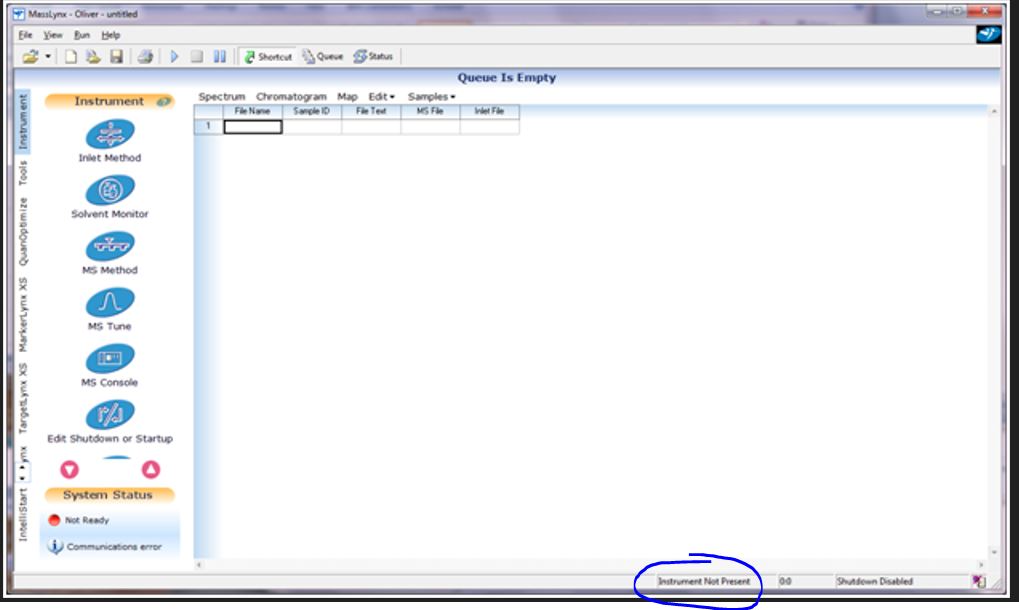The height and width of the screenshot is (610, 1019).
Task: Click the status bar icon at far right
Action: point(979,581)
